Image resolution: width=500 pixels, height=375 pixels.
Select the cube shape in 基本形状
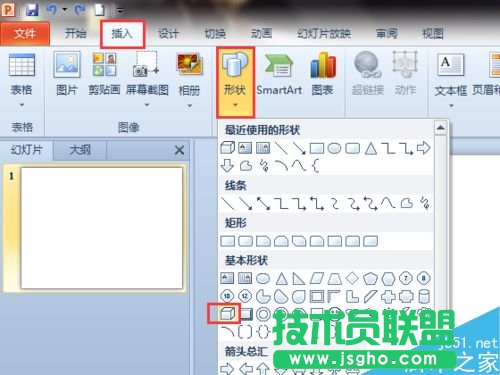[x=228, y=313]
